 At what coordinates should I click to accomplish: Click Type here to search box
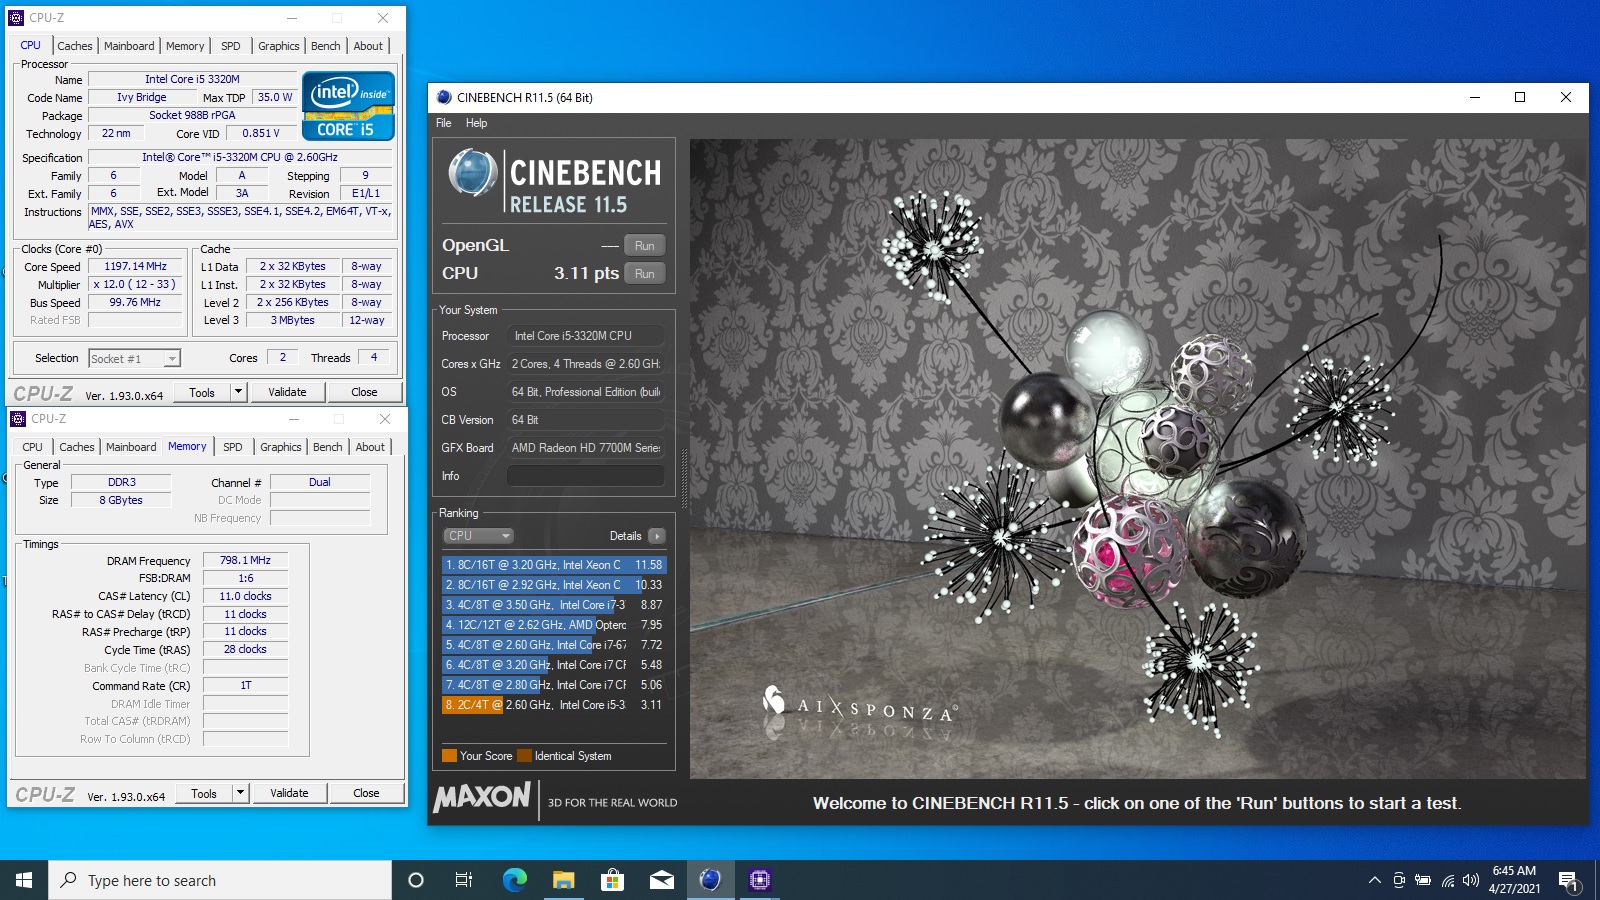point(220,880)
